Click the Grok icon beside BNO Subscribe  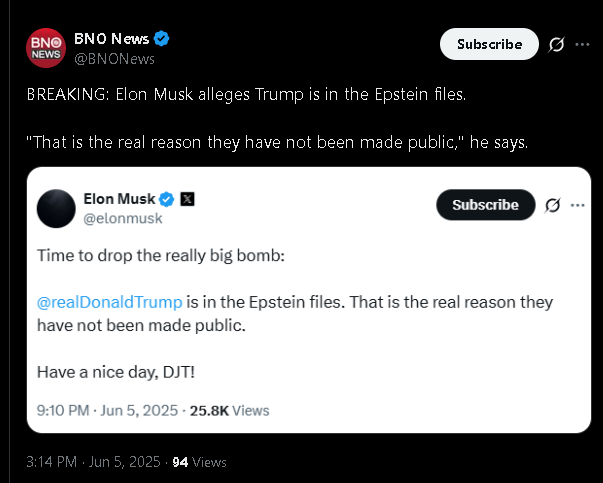pos(556,45)
